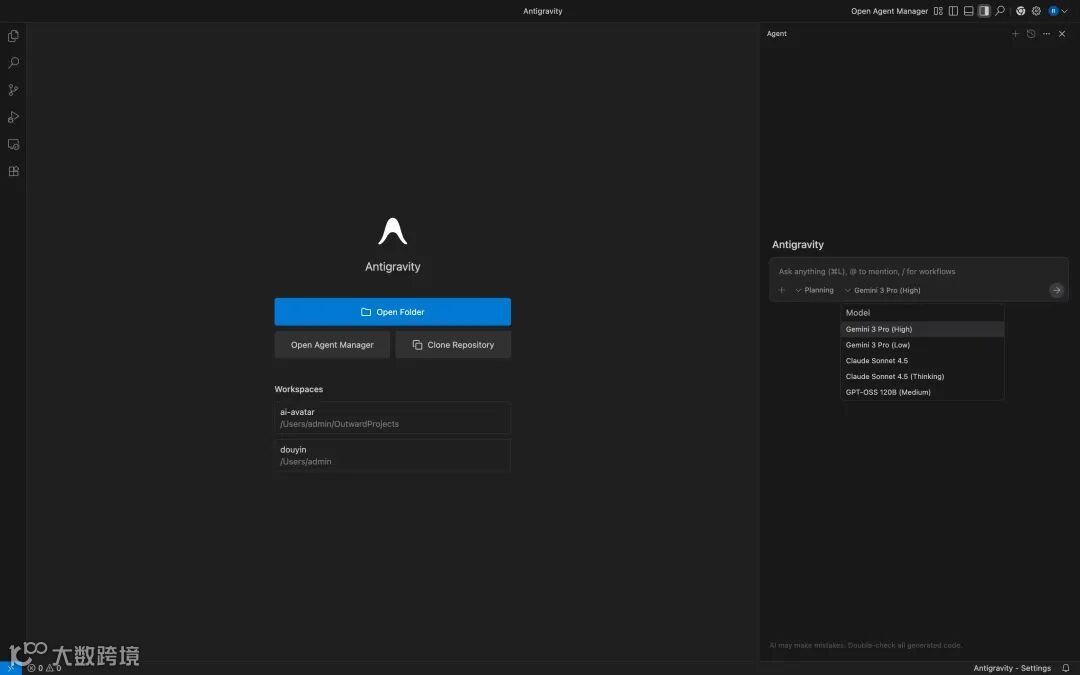This screenshot has width=1080, height=675.
Task: Select Gemini 3 Pro (High) model
Action: click(x=922, y=329)
